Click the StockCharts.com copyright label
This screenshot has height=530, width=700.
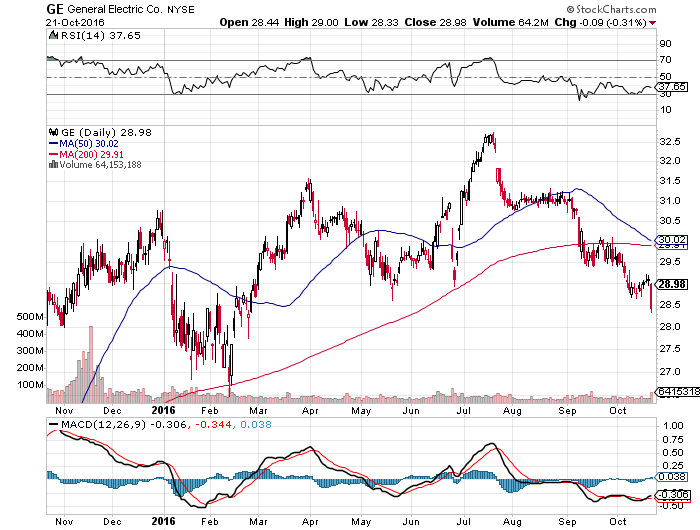click(x=611, y=9)
